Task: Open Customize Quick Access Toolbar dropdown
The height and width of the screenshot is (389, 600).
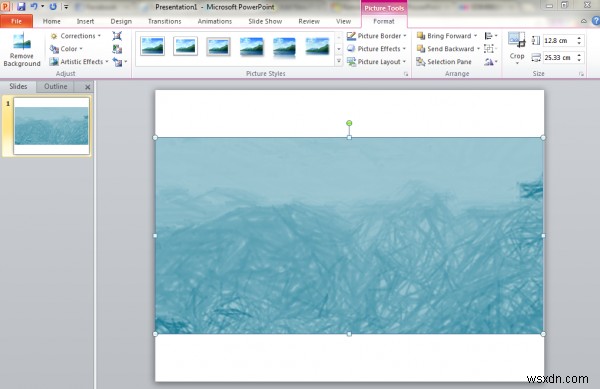Action: click(x=66, y=7)
